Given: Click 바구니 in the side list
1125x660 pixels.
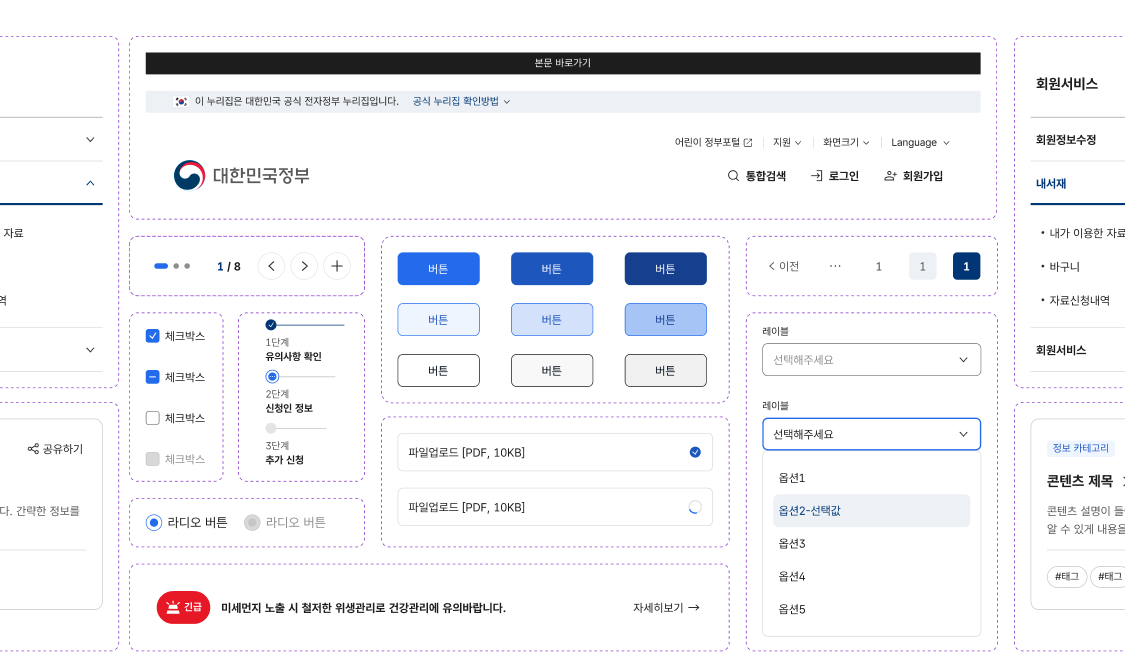Looking at the screenshot, I should [x=1064, y=267].
